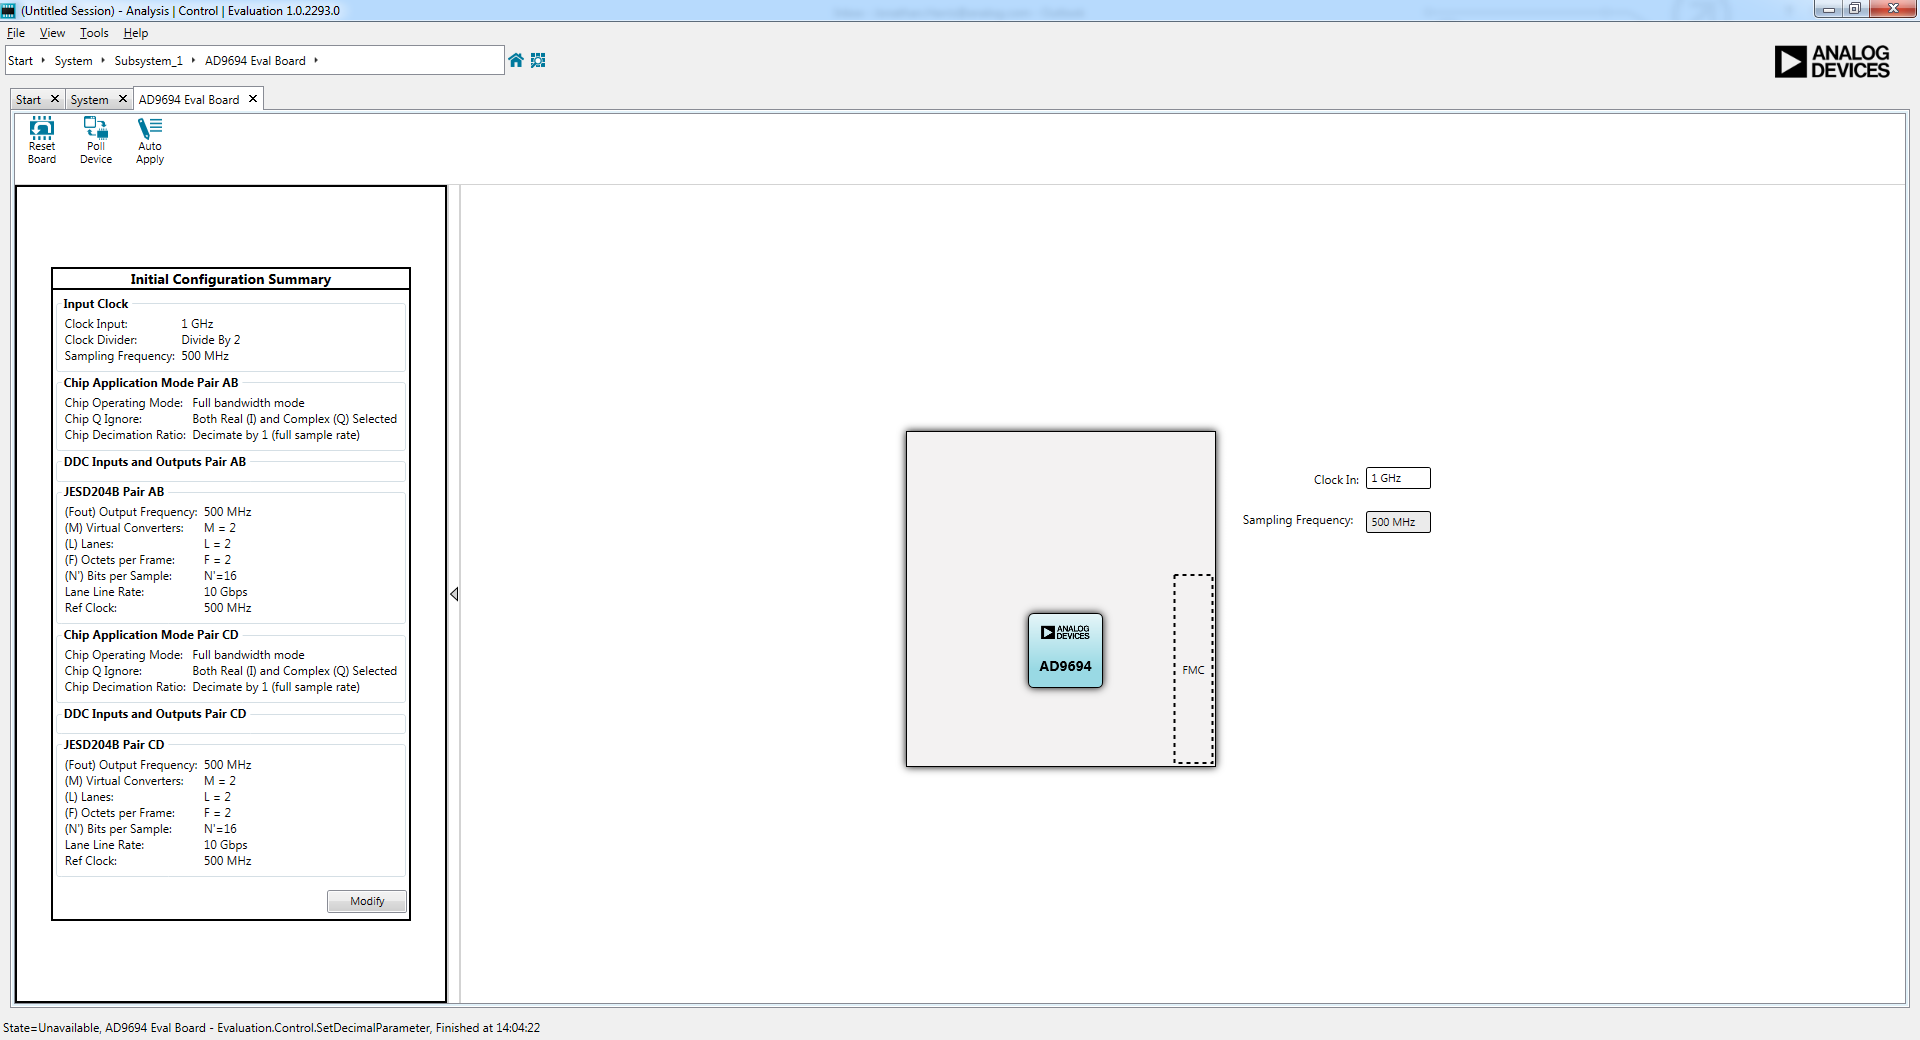
Task: Click the system view icon beside Home
Action: pos(538,60)
